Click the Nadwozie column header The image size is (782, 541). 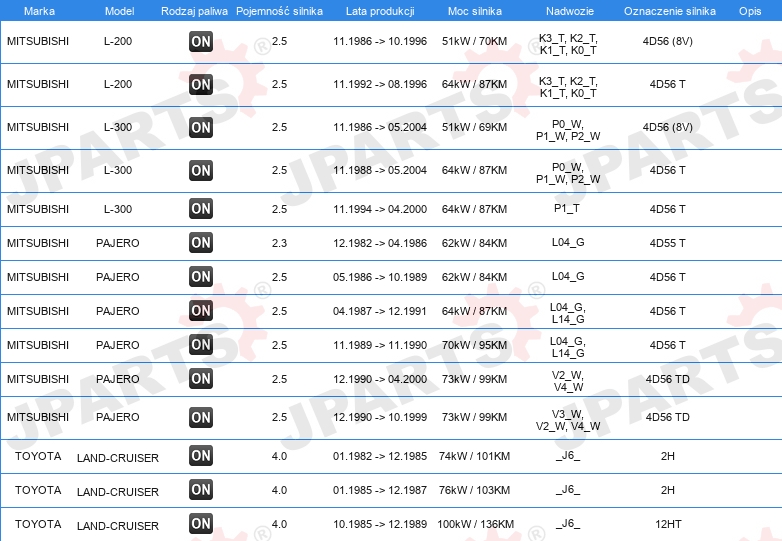(x=570, y=11)
